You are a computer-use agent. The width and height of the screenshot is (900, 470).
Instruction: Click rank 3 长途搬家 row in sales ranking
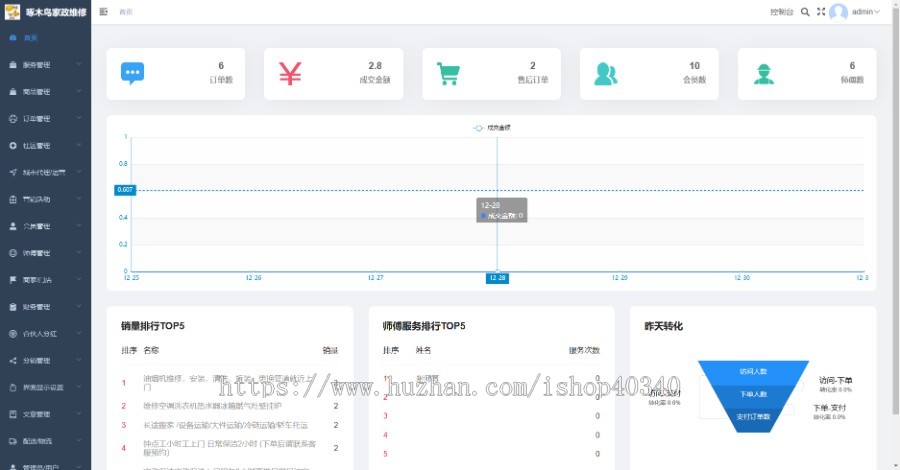point(230,425)
